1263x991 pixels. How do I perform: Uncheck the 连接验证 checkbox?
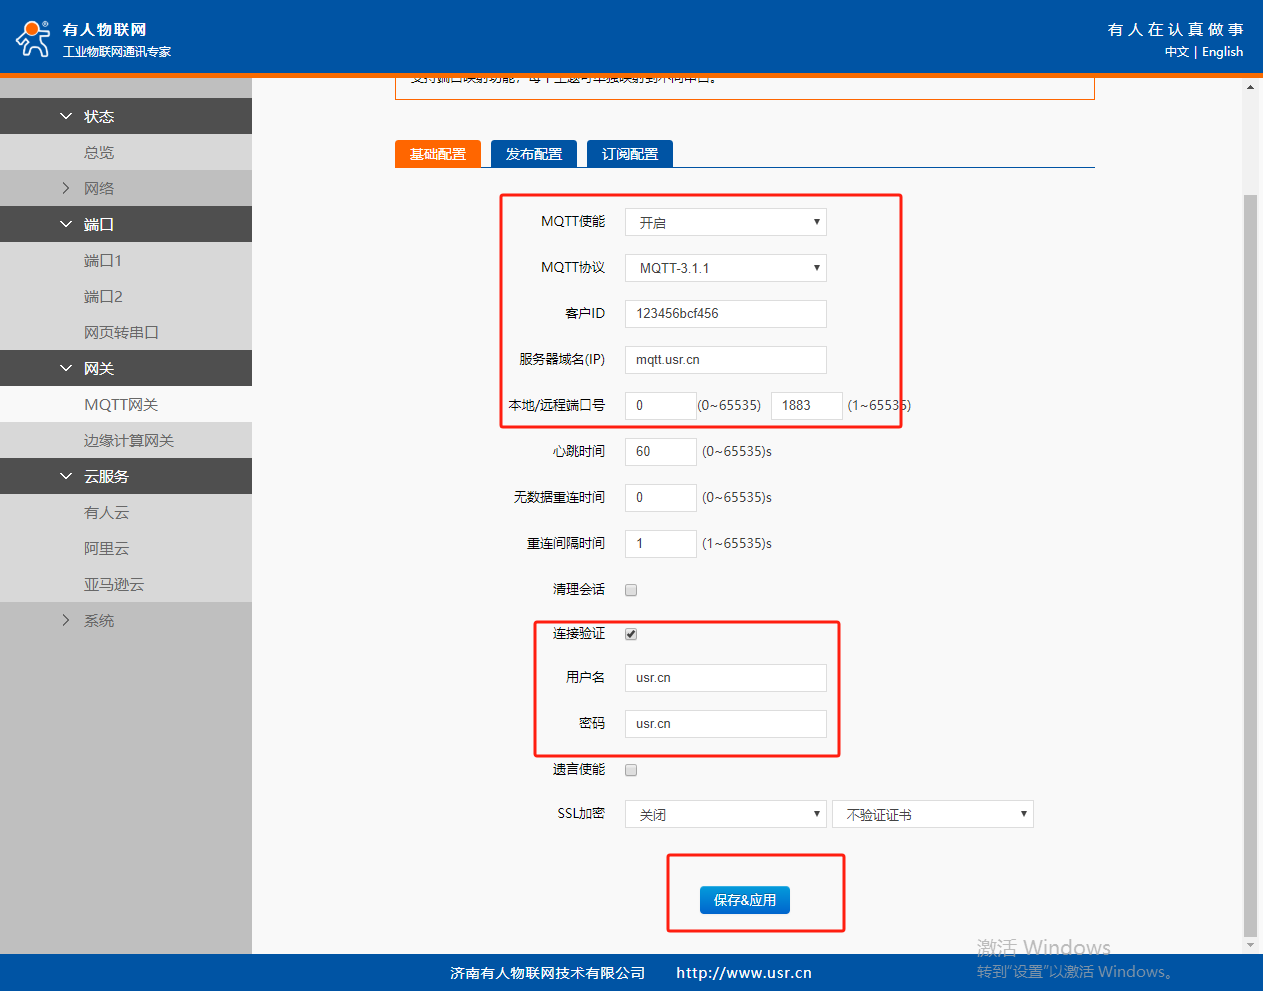click(631, 634)
